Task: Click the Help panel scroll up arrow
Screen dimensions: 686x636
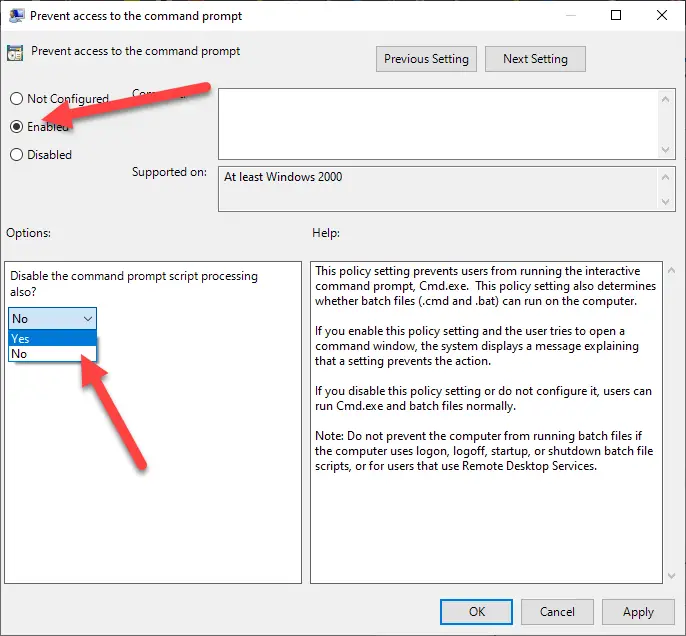Action: tap(672, 271)
